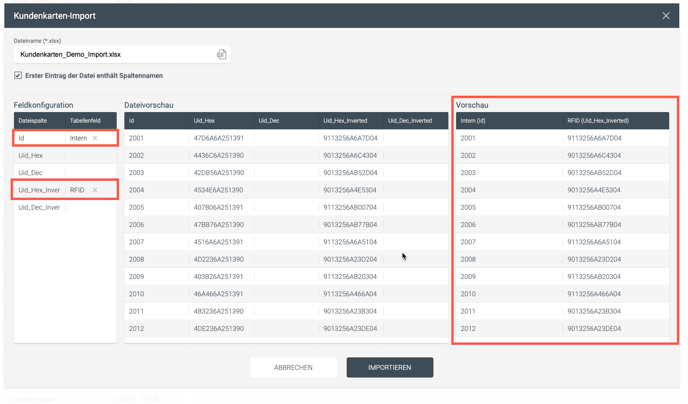Screen dimensions: 688x404
Task: Click Intern cell 2009 in Vorschau
Action: coord(468,277)
